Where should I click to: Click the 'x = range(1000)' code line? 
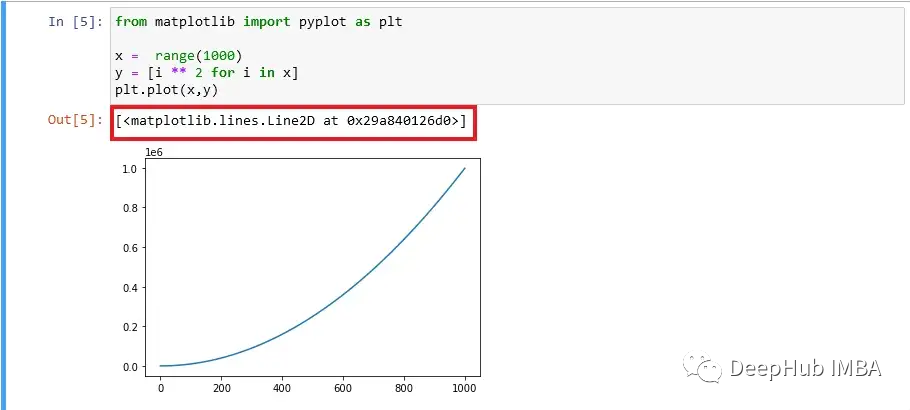coord(179,56)
